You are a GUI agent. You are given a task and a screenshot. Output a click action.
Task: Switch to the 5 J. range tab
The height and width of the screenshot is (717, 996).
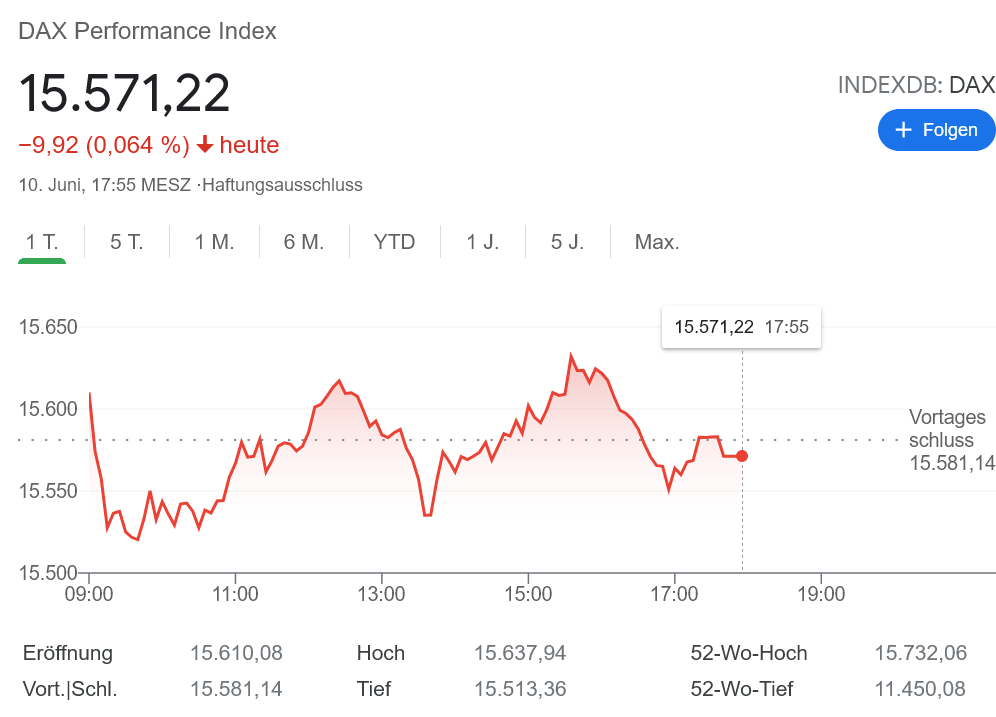click(567, 242)
